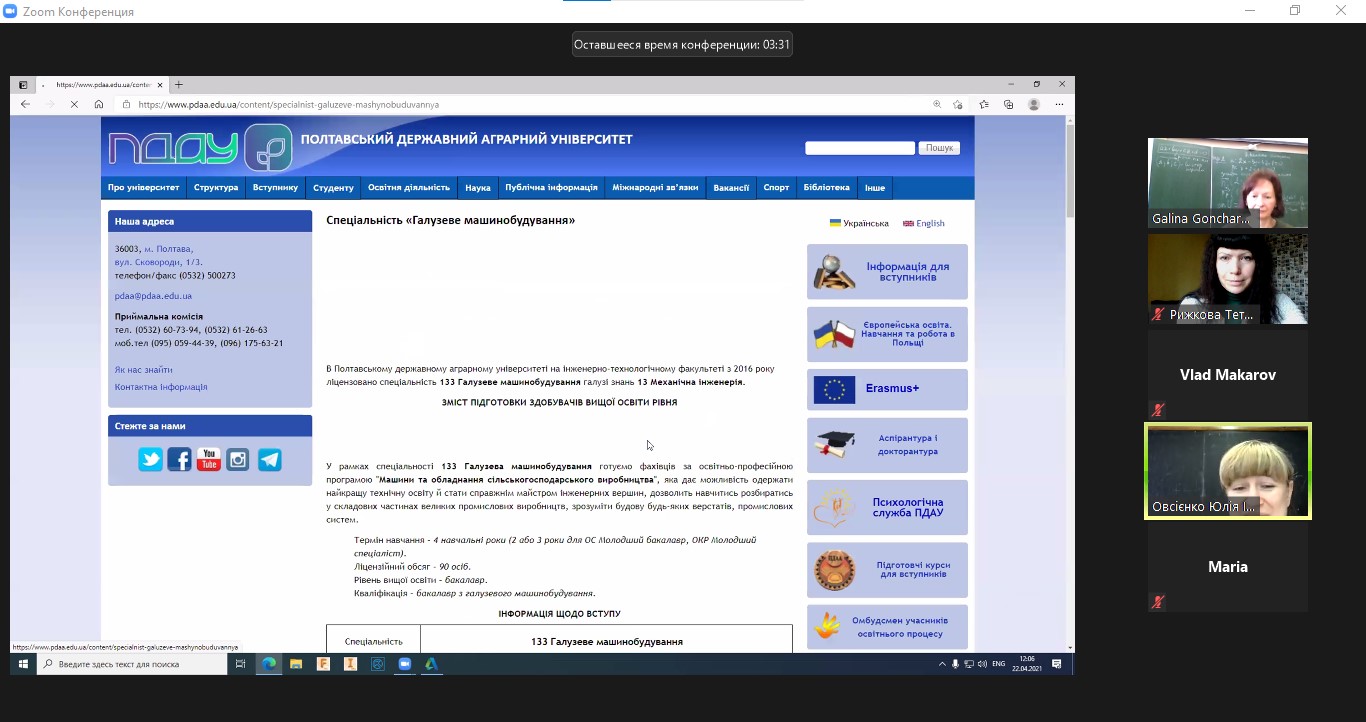1366x722 pixels.
Task: Open Microsoft Edge from taskbar
Action: 269,664
